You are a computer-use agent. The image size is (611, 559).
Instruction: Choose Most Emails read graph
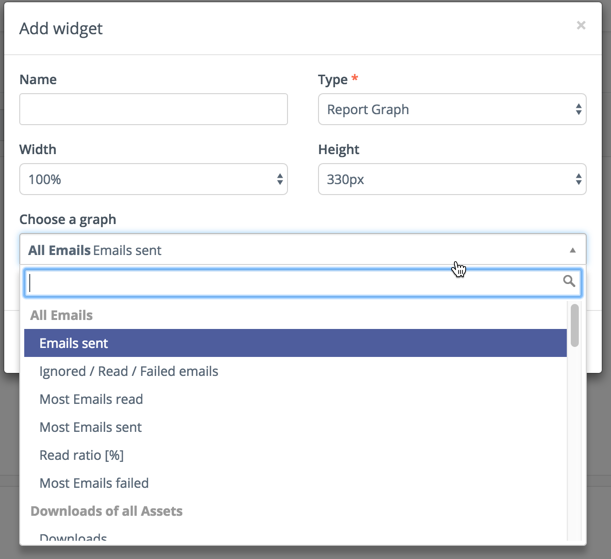[x=91, y=399]
